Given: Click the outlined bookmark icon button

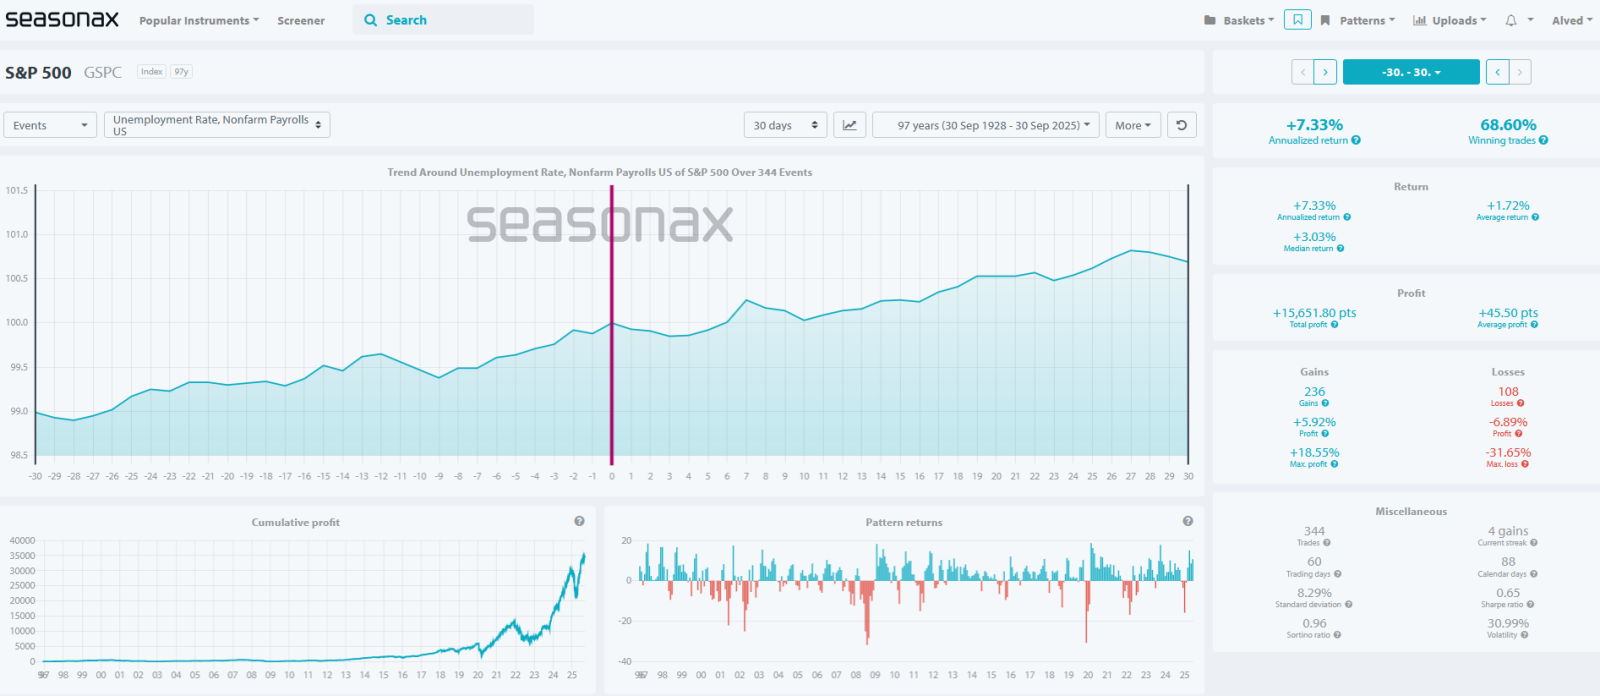Looking at the screenshot, I should click(x=1297, y=20).
